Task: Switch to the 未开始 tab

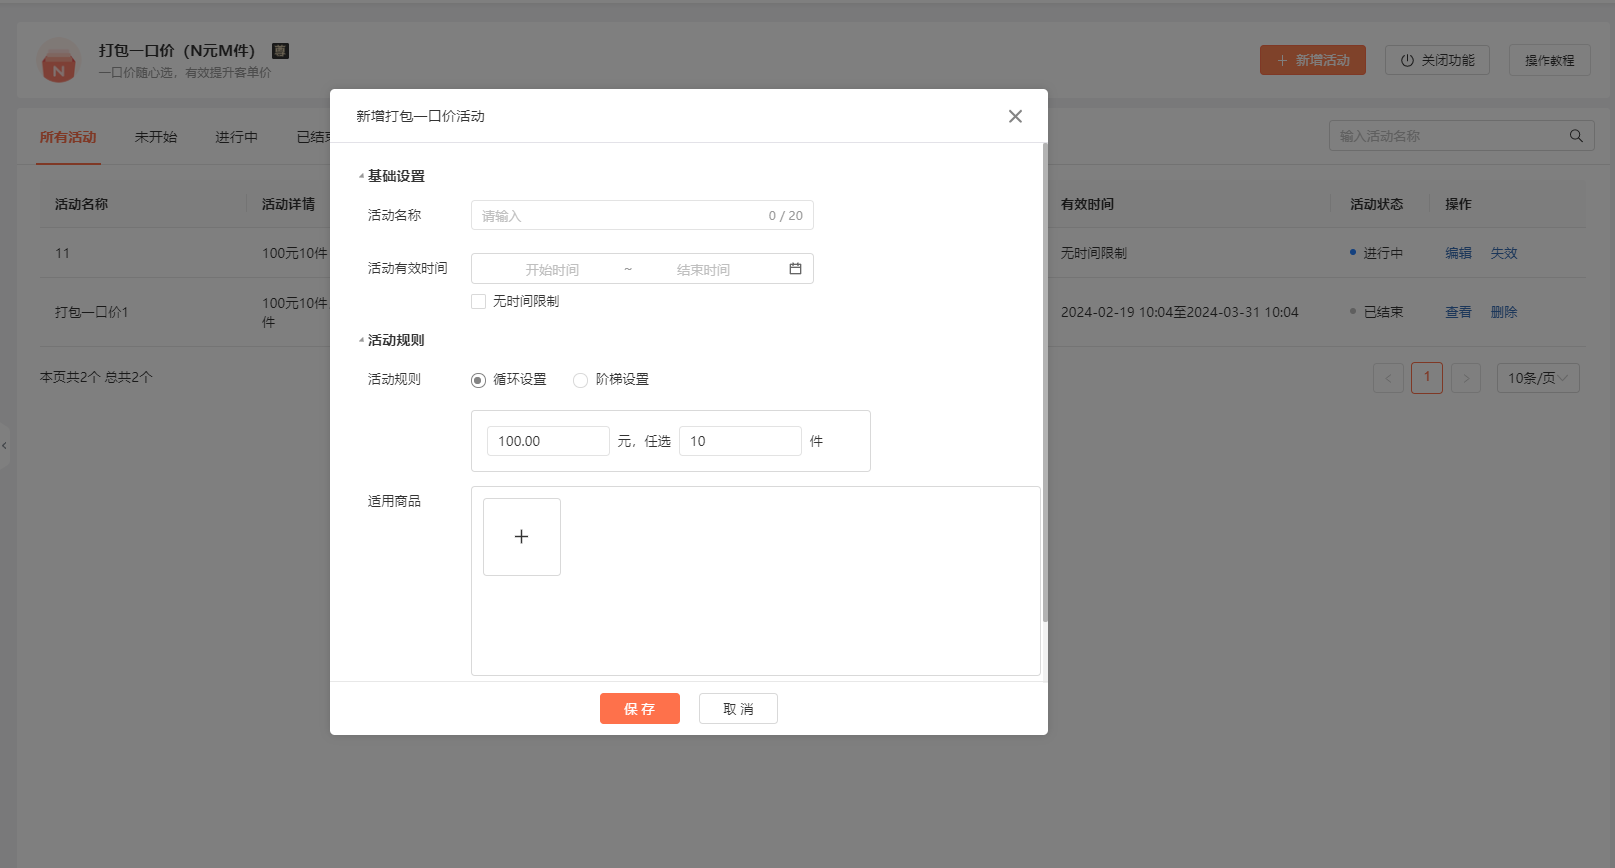Action: [x=156, y=137]
